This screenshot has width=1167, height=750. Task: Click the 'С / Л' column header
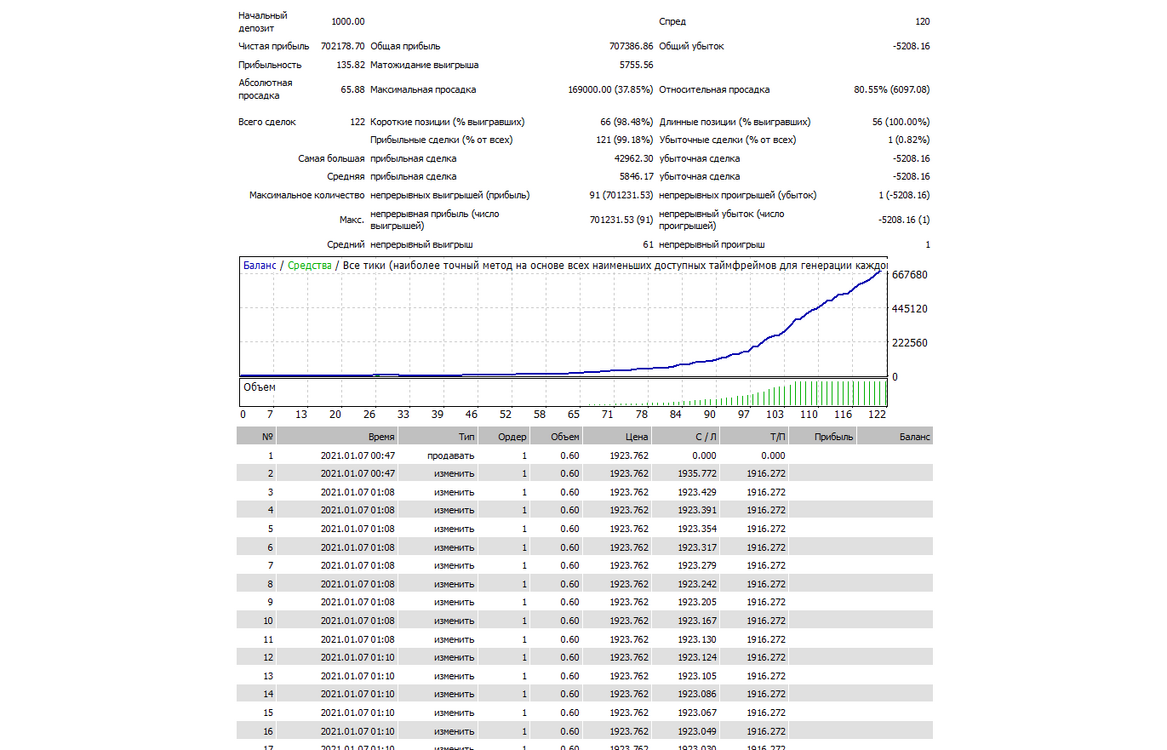click(x=685, y=437)
